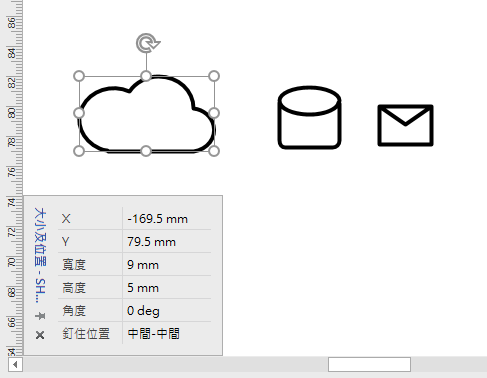Click the rotation handle above cloud

click(x=148, y=43)
